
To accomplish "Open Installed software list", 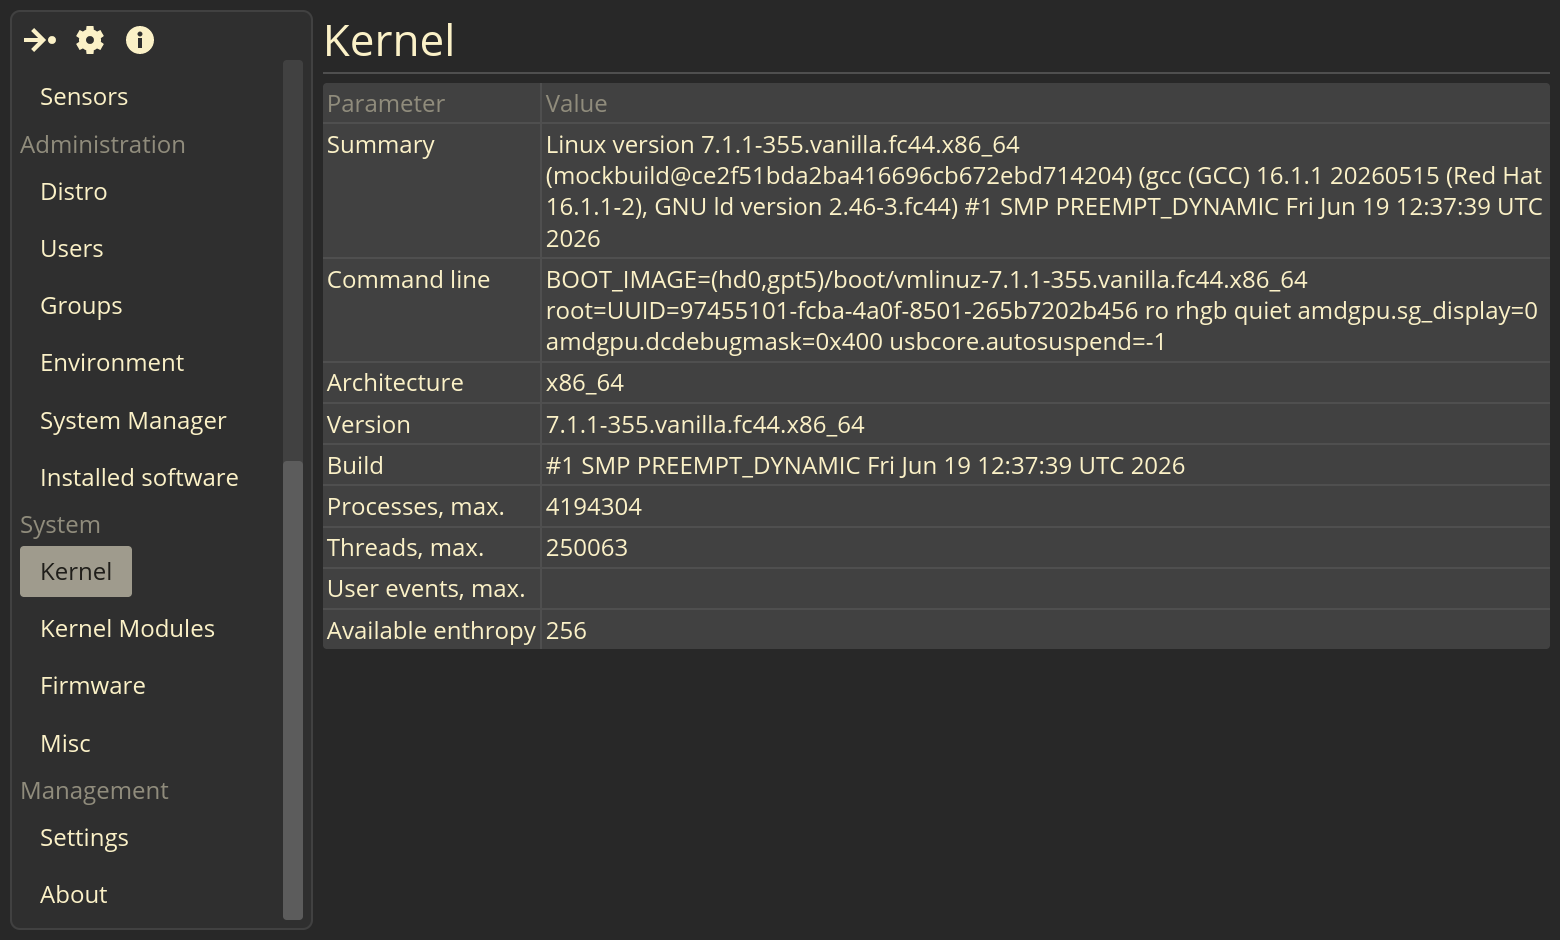I will pos(139,478).
